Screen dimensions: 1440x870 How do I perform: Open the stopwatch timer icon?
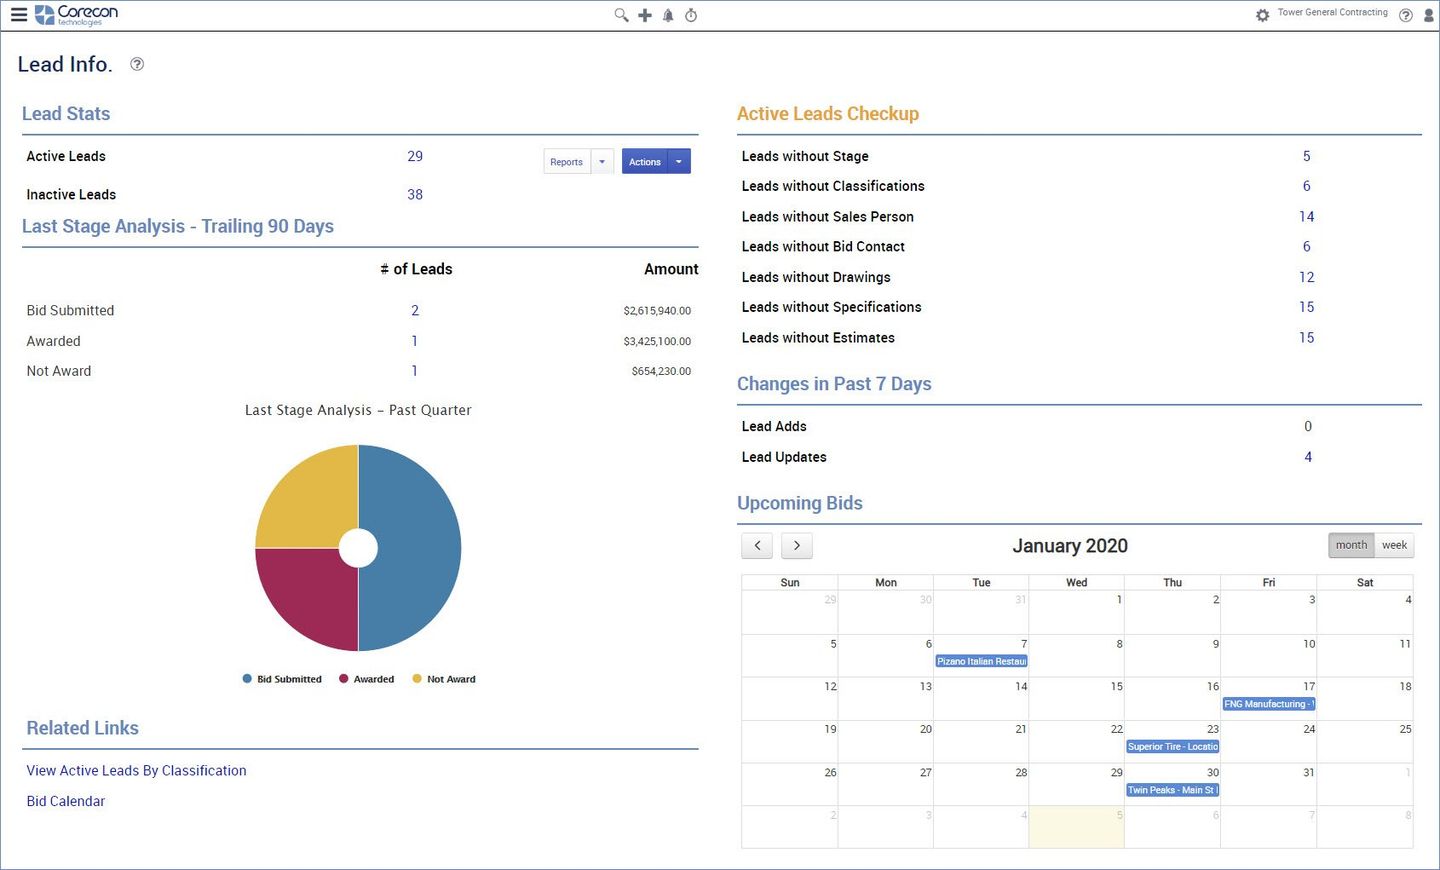tap(691, 15)
